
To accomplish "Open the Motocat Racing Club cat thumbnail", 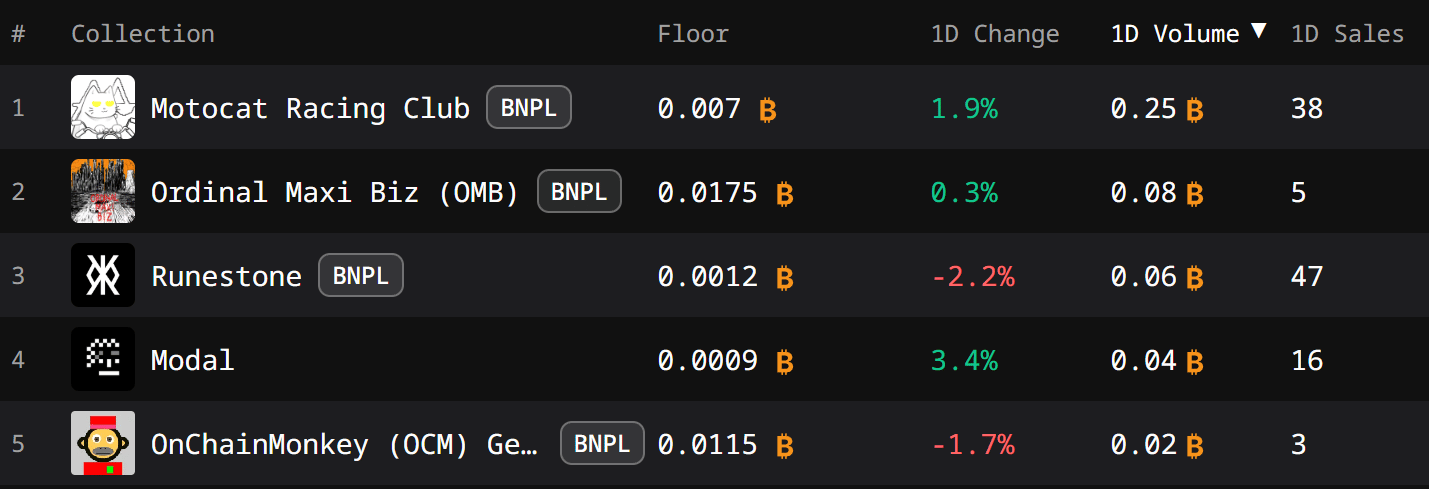I will [103, 108].
